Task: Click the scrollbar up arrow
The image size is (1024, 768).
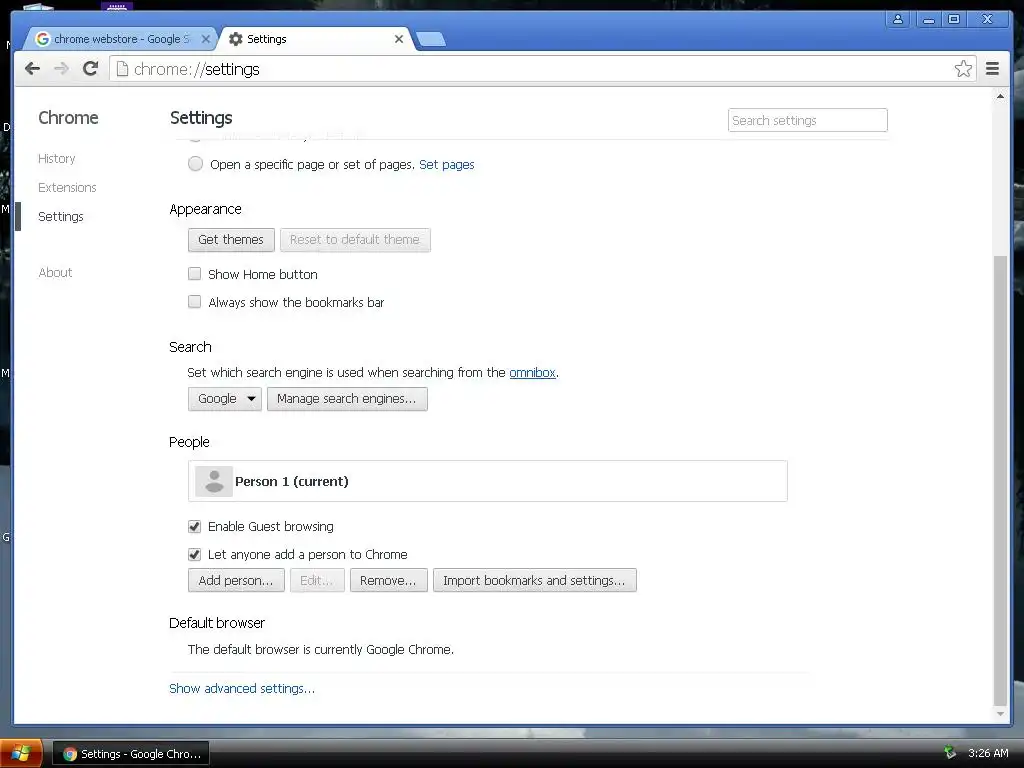Action: coord(1000,96)
